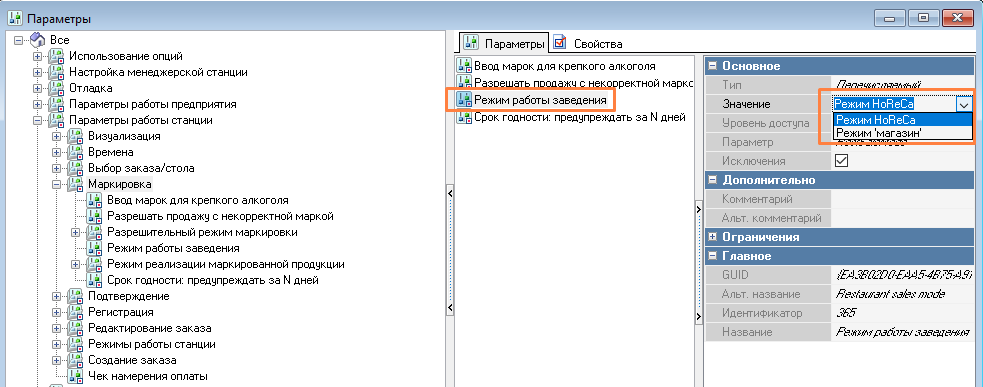Click icon beside 'Настройка менеджерской станции'
The image size is (983, 387).
[57, 72]
